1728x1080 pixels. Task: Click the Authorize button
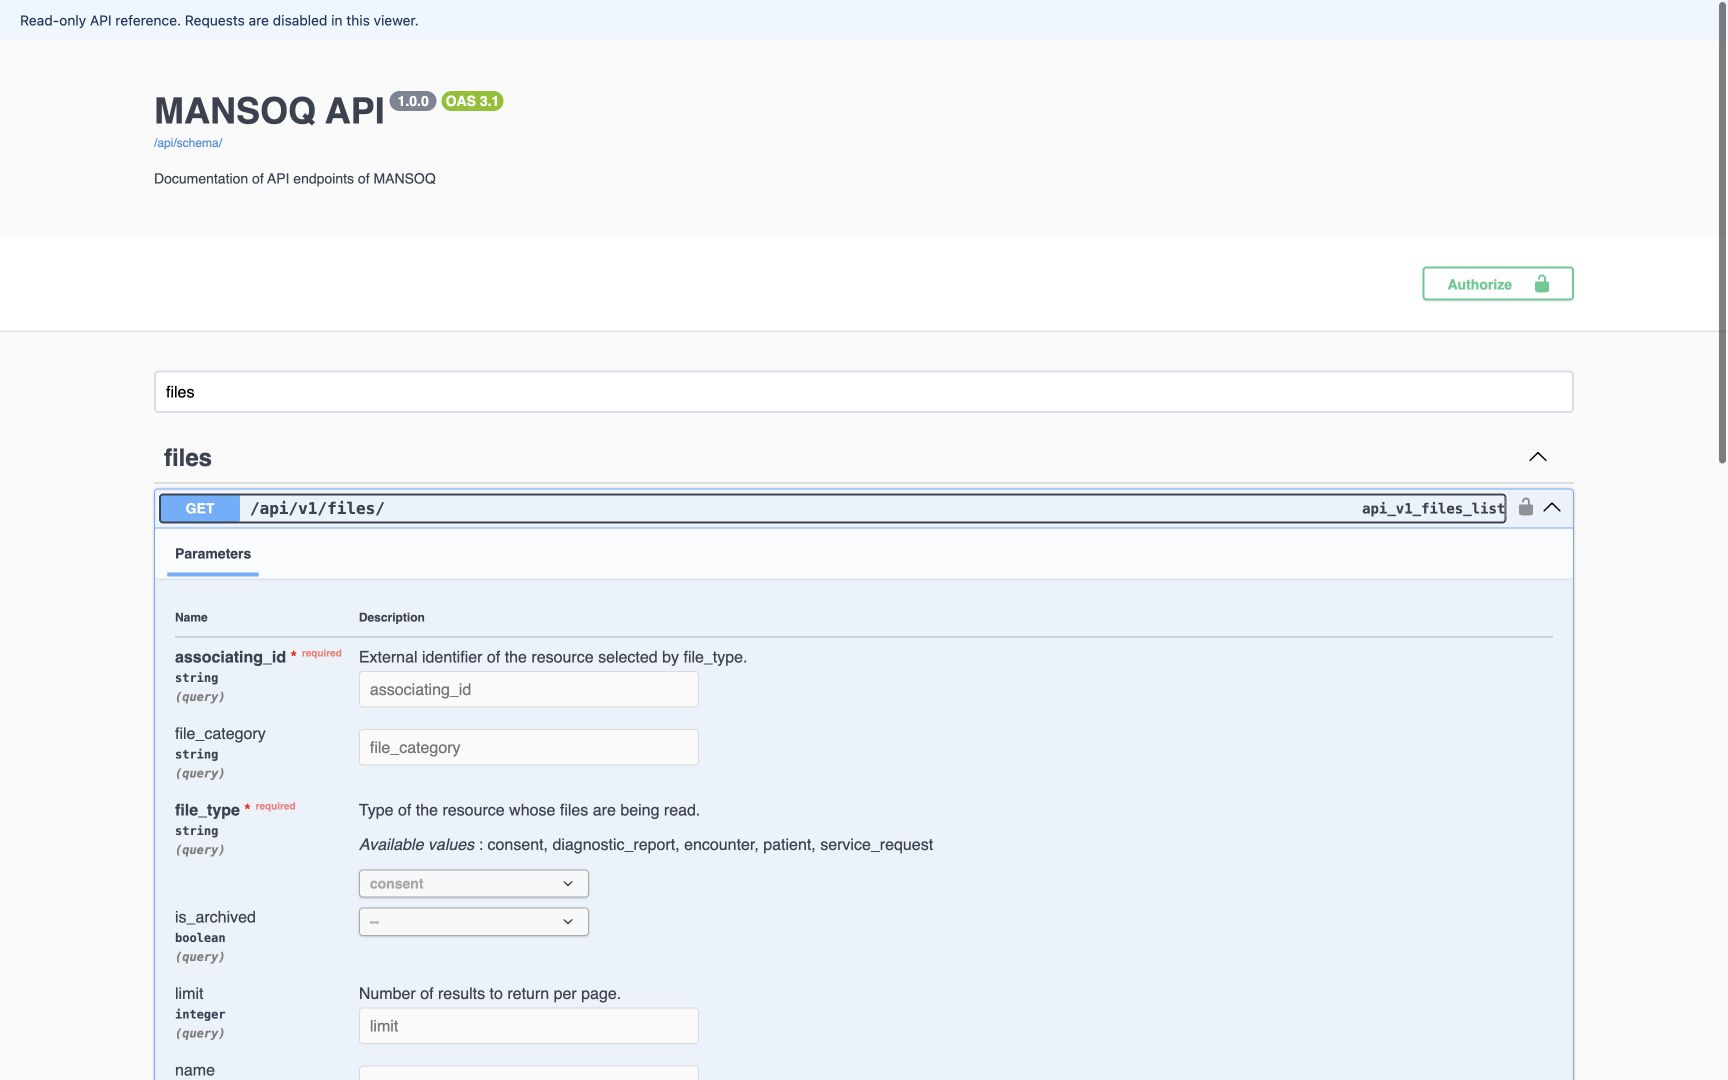(x=1497, y=284)
